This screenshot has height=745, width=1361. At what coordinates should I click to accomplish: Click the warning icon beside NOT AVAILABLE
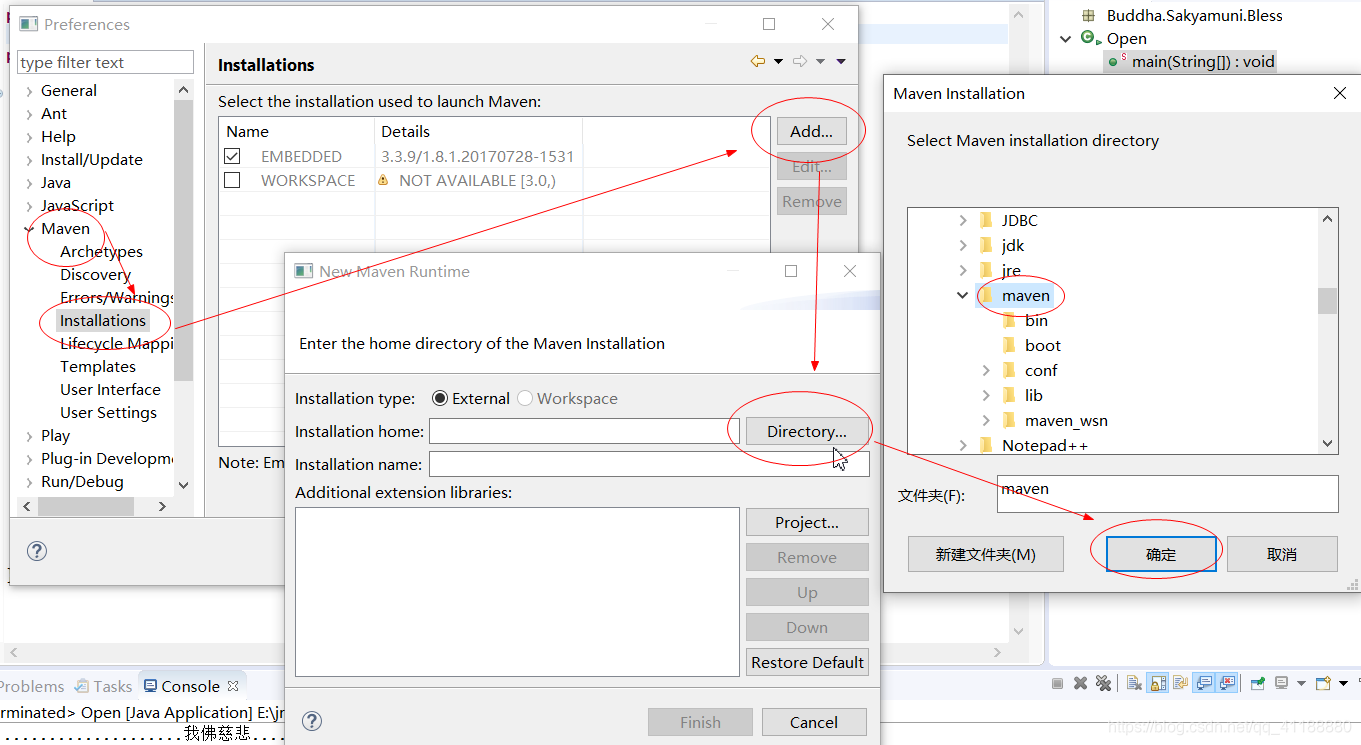click(x=382, y=180)
